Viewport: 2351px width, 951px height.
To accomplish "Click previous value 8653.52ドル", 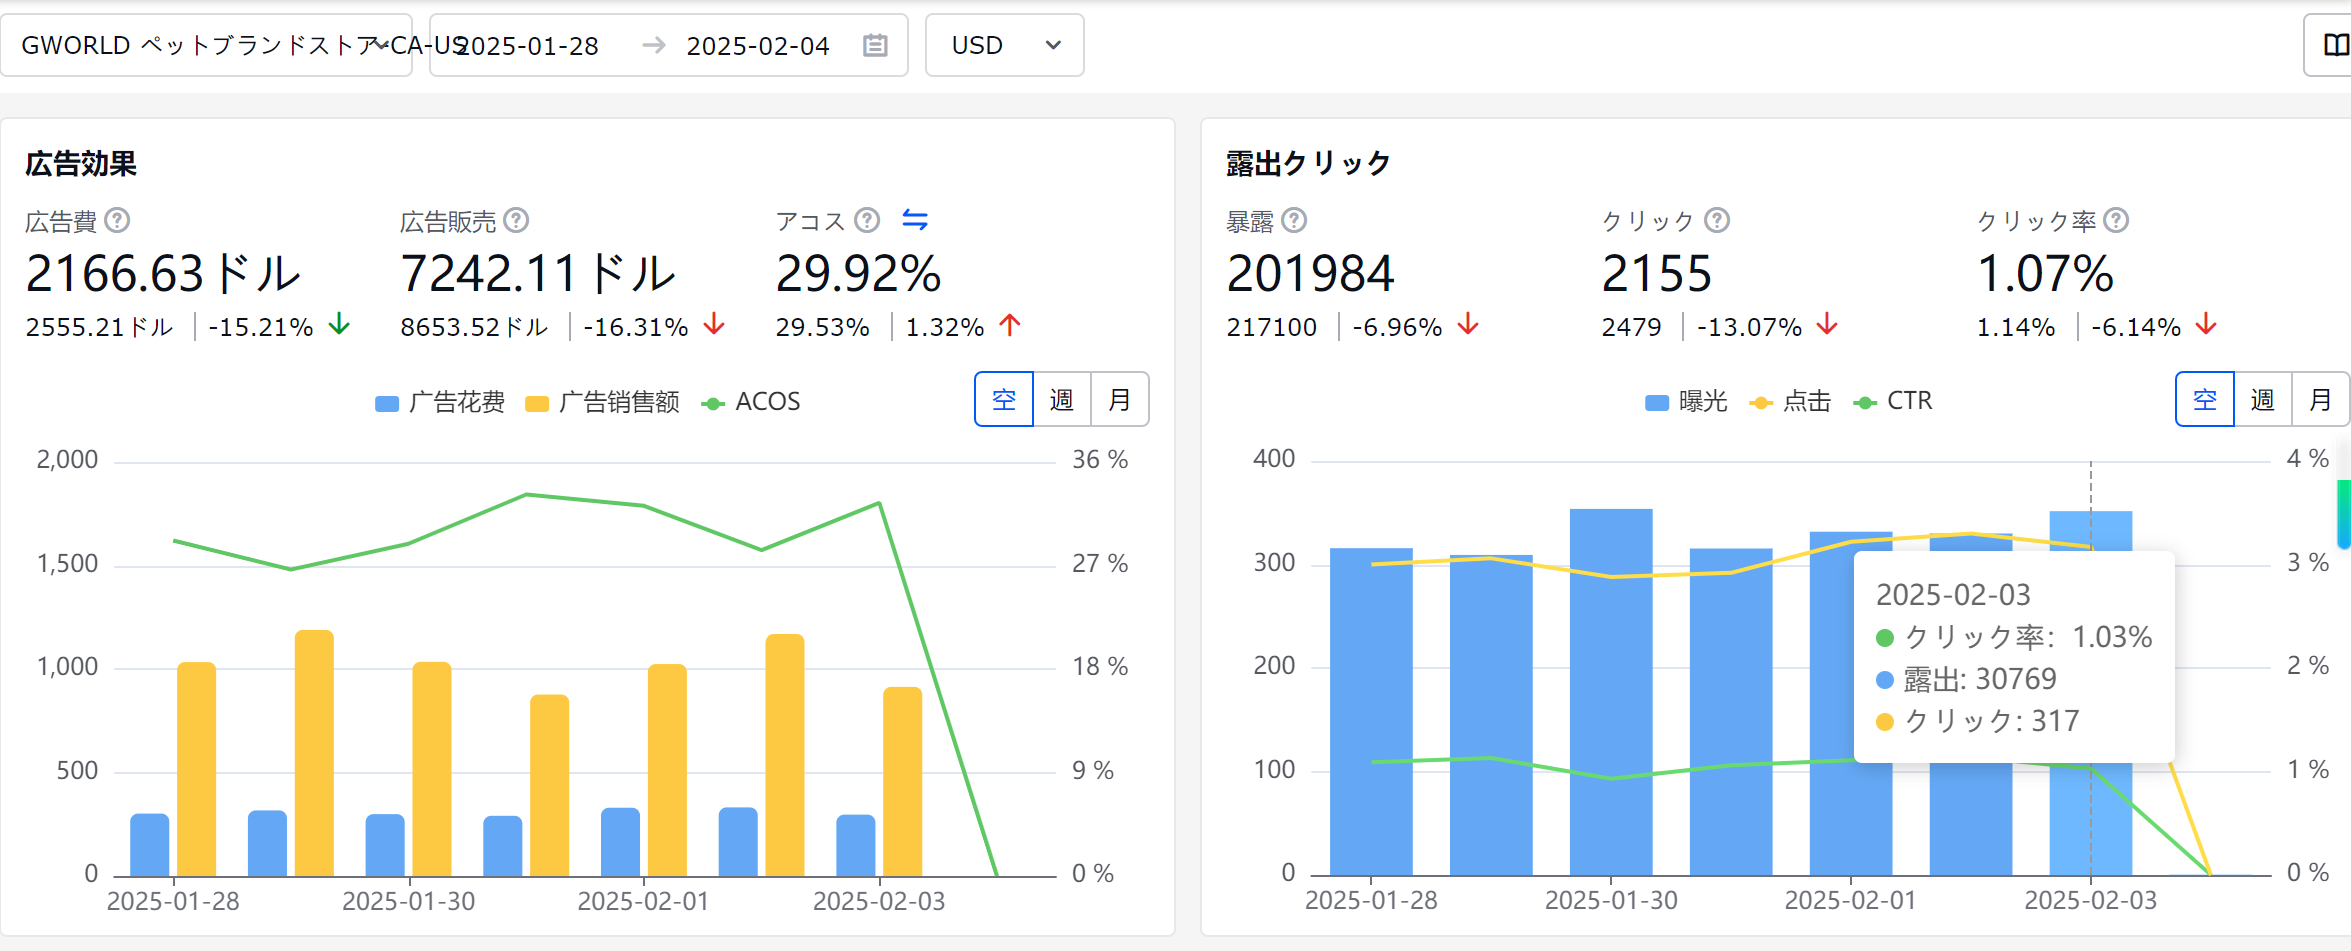I will 474,327.
